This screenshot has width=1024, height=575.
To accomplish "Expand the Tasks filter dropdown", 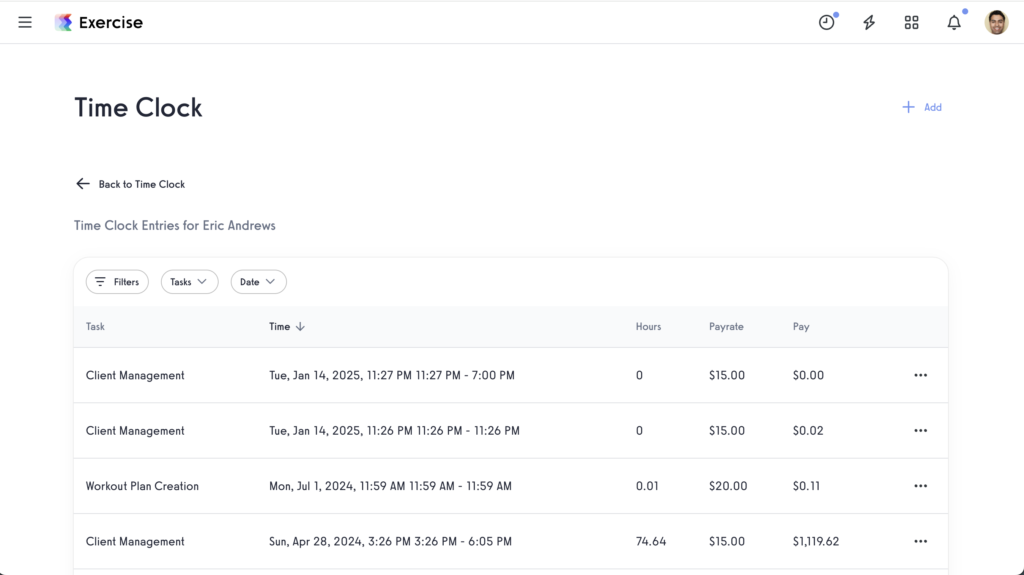I will tap(189, 282).
